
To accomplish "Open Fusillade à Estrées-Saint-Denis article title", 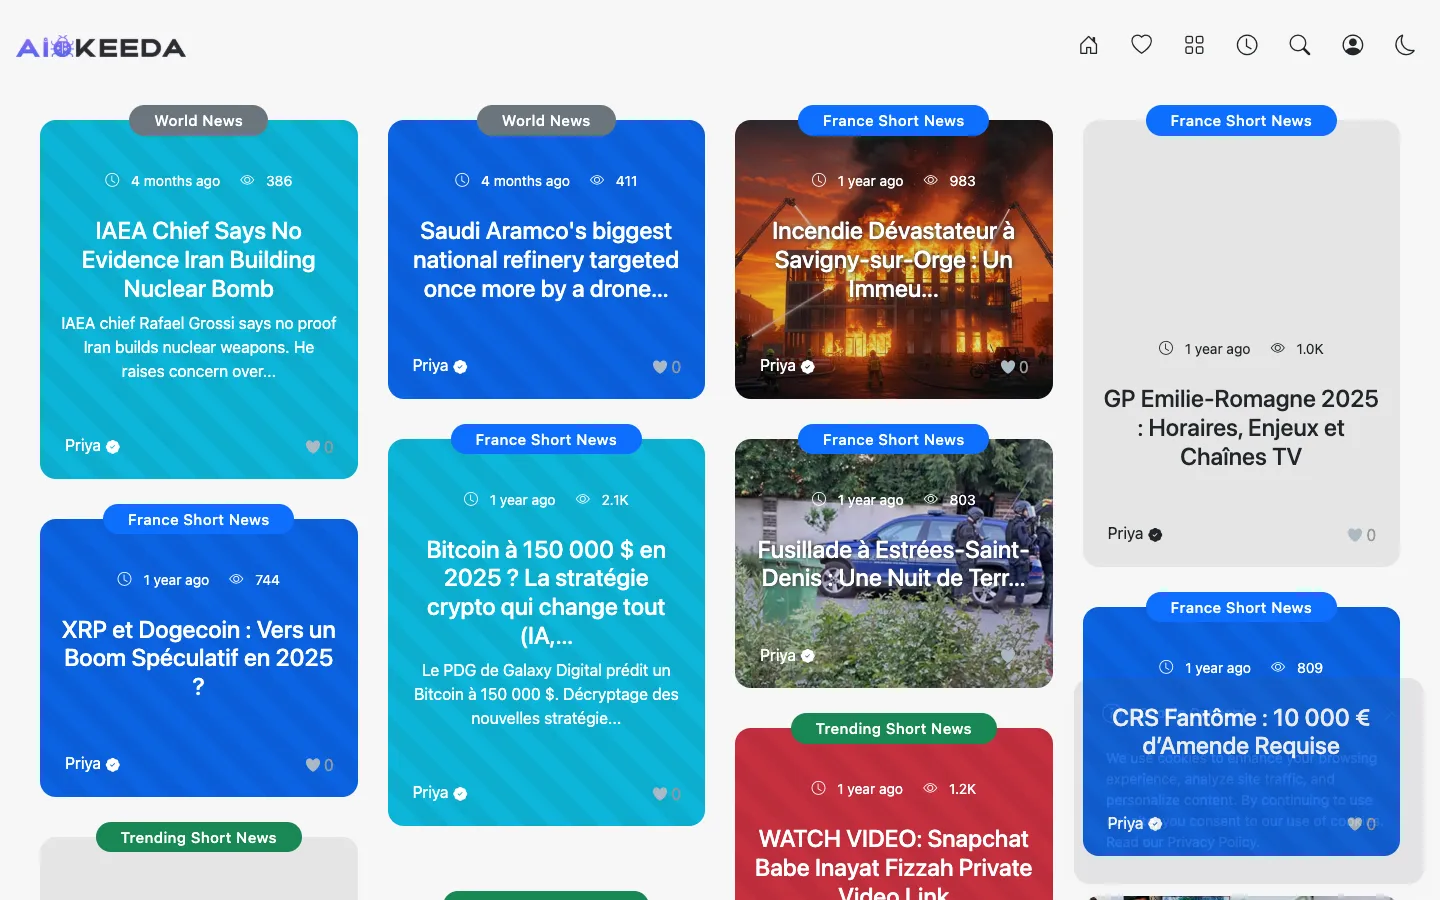I will (893, 564).
